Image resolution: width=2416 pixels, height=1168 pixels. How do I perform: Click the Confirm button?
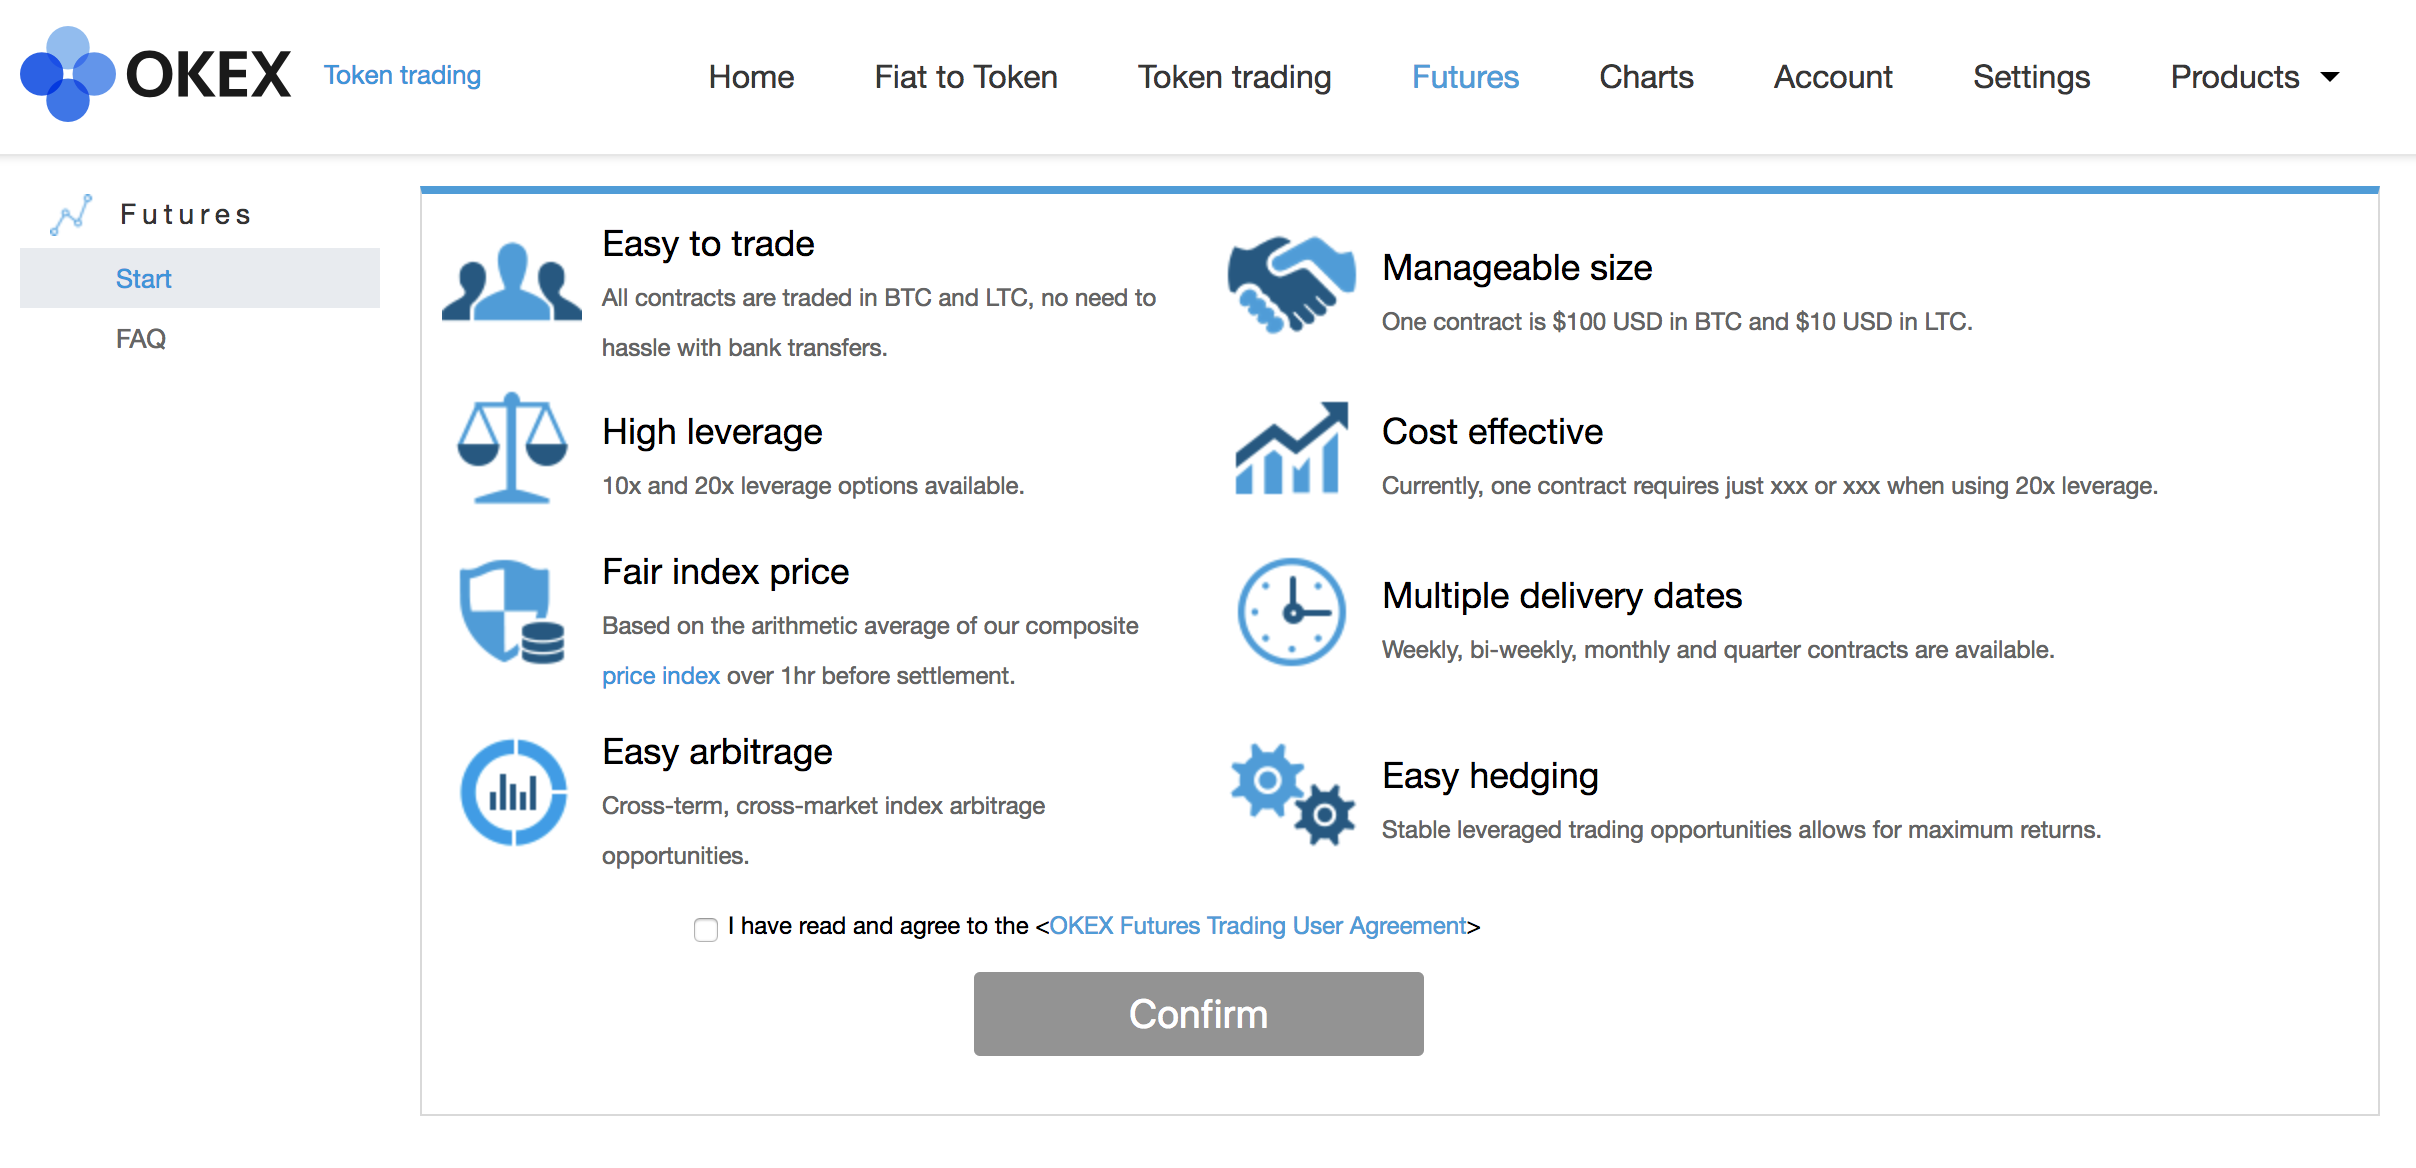click(x=1198, y=1013)
